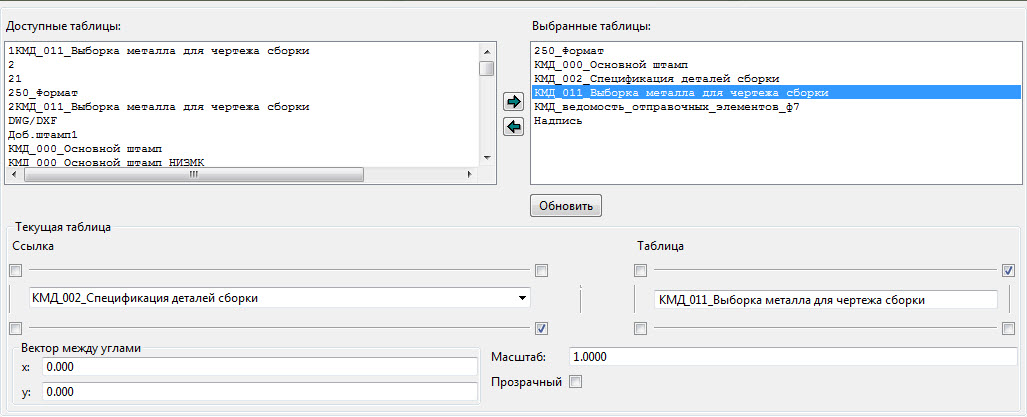The width and height of the screenshot is (1027, 417).
Task: Click the left arrow to remove selected table
Action: [514, 127]
